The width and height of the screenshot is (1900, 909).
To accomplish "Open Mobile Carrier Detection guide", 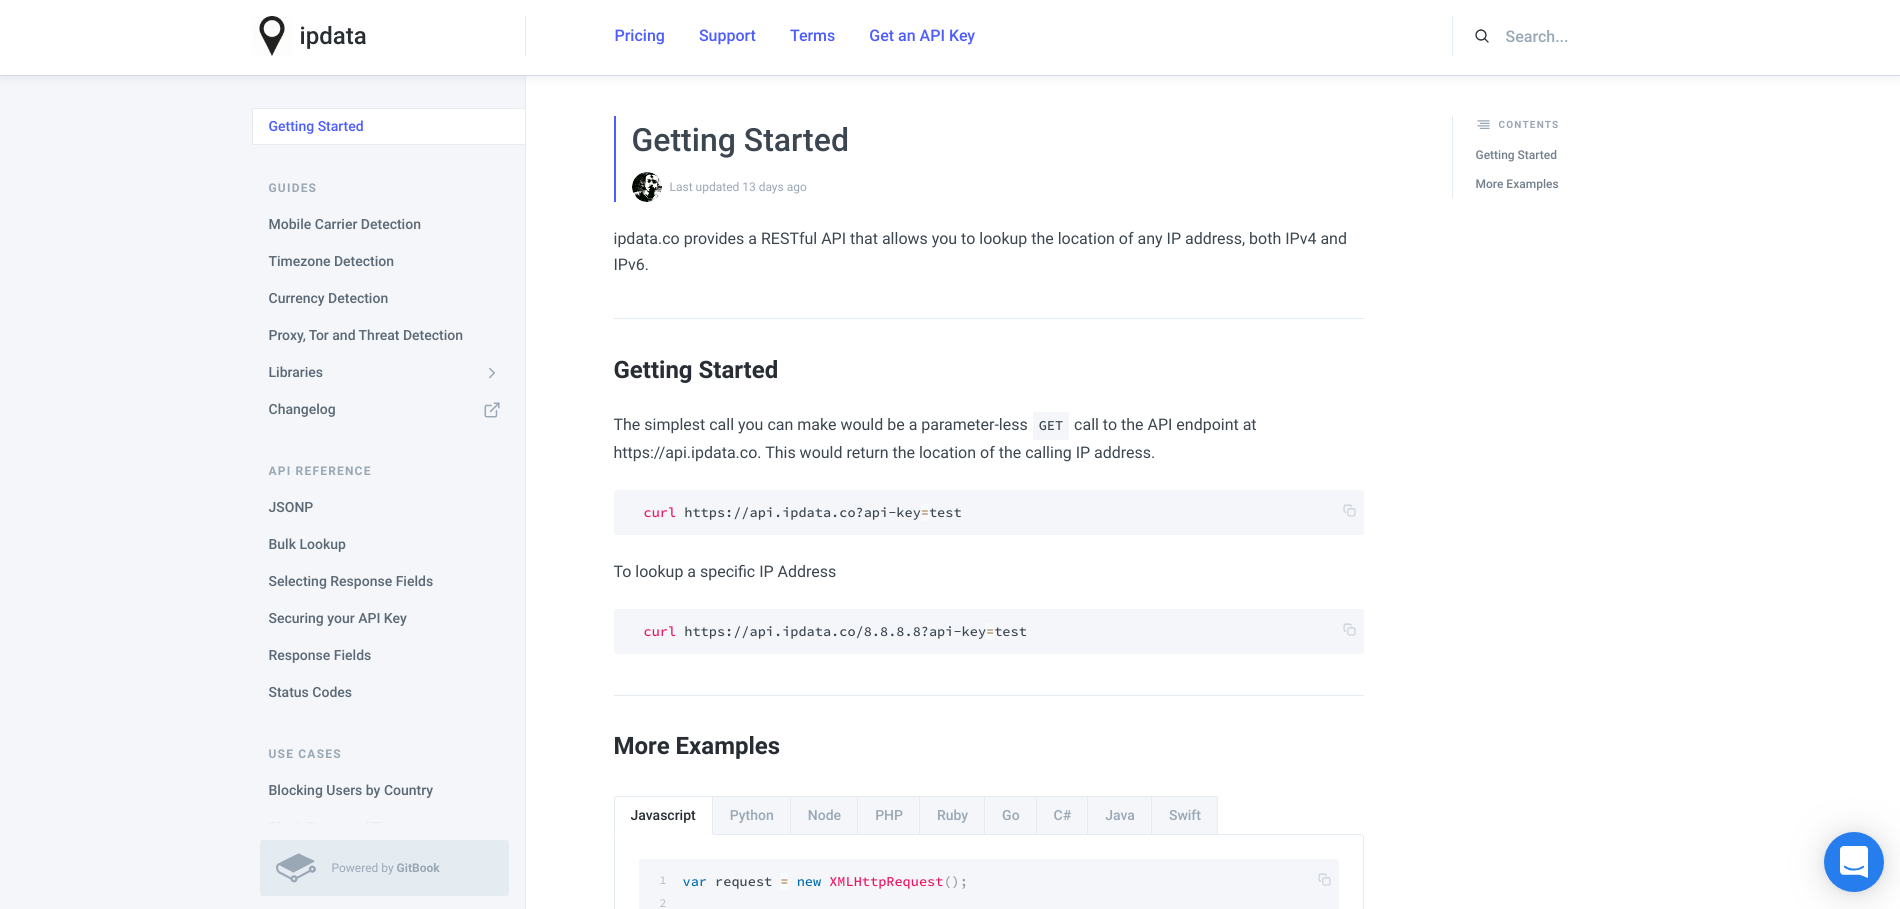I will tap(344, 224).
